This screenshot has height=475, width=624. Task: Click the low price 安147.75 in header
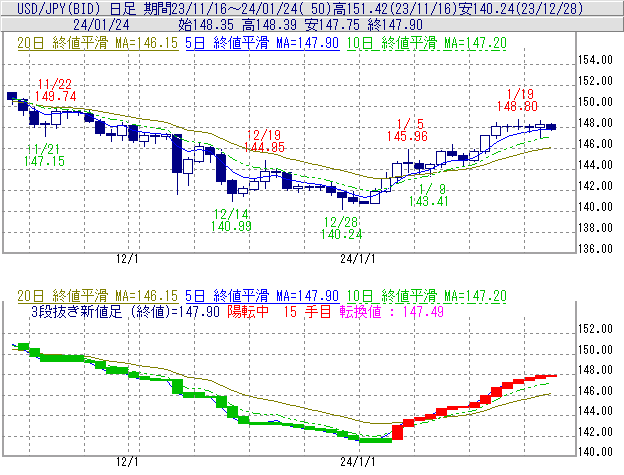(x=332, y=25)
